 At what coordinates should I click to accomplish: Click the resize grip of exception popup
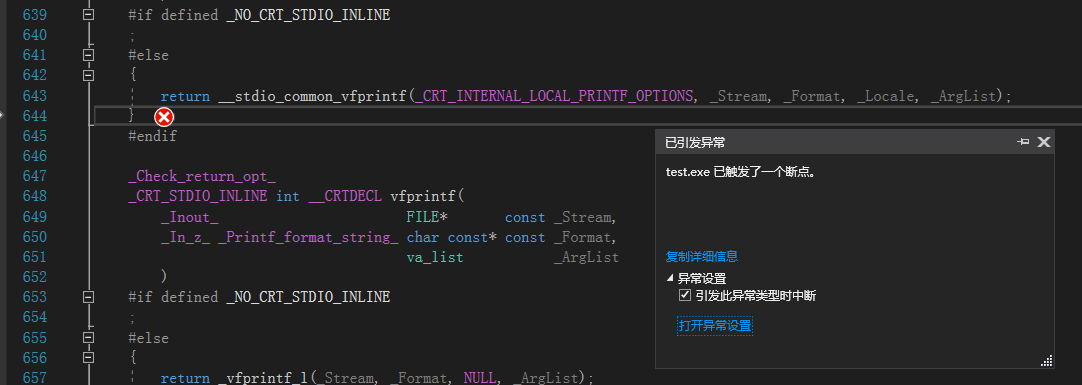(x=1046, y=360)
